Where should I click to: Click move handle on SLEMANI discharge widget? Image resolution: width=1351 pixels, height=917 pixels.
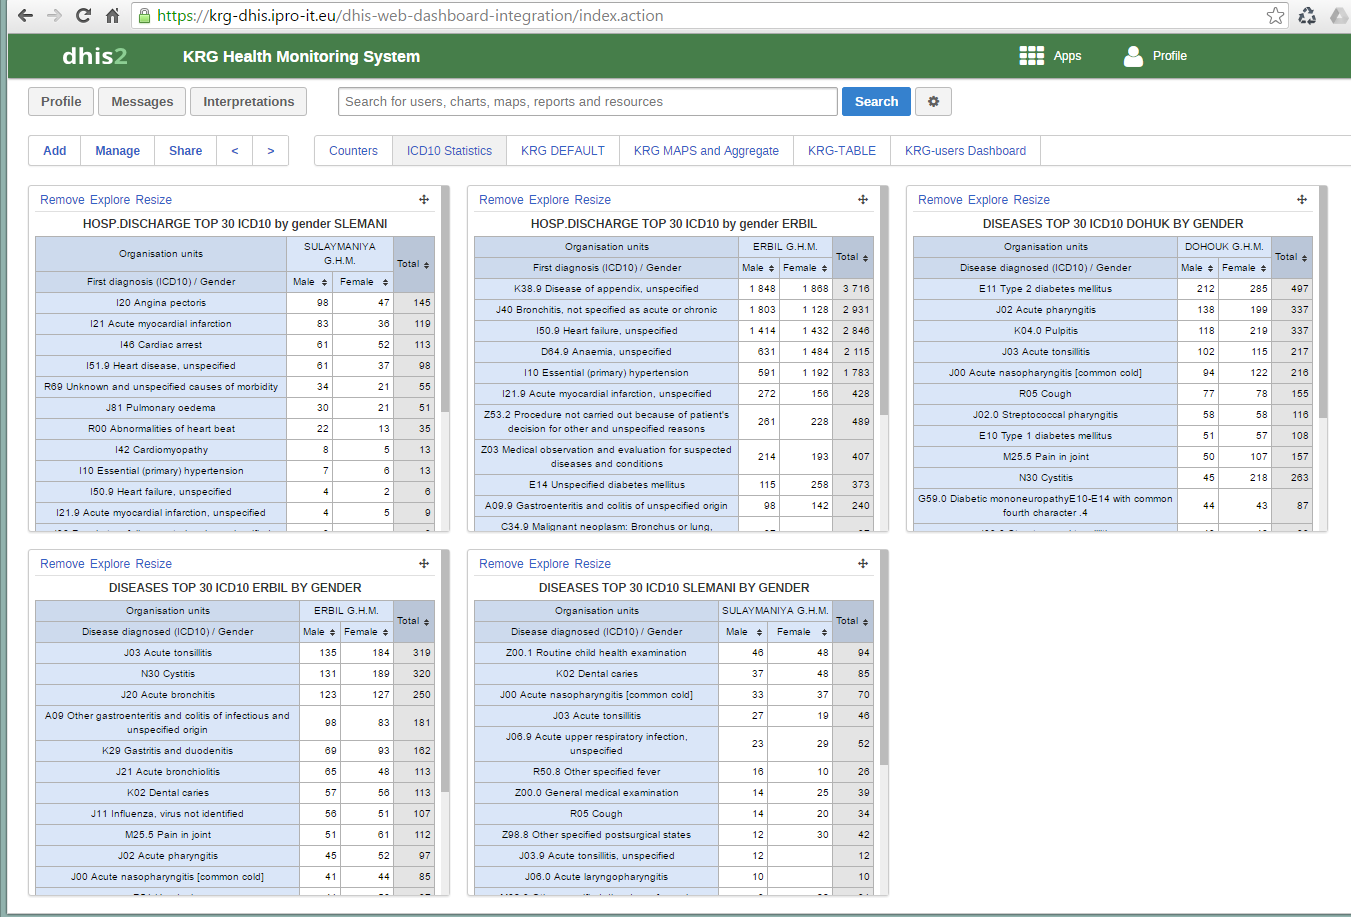pyautogui.click(x=424, y=200)
